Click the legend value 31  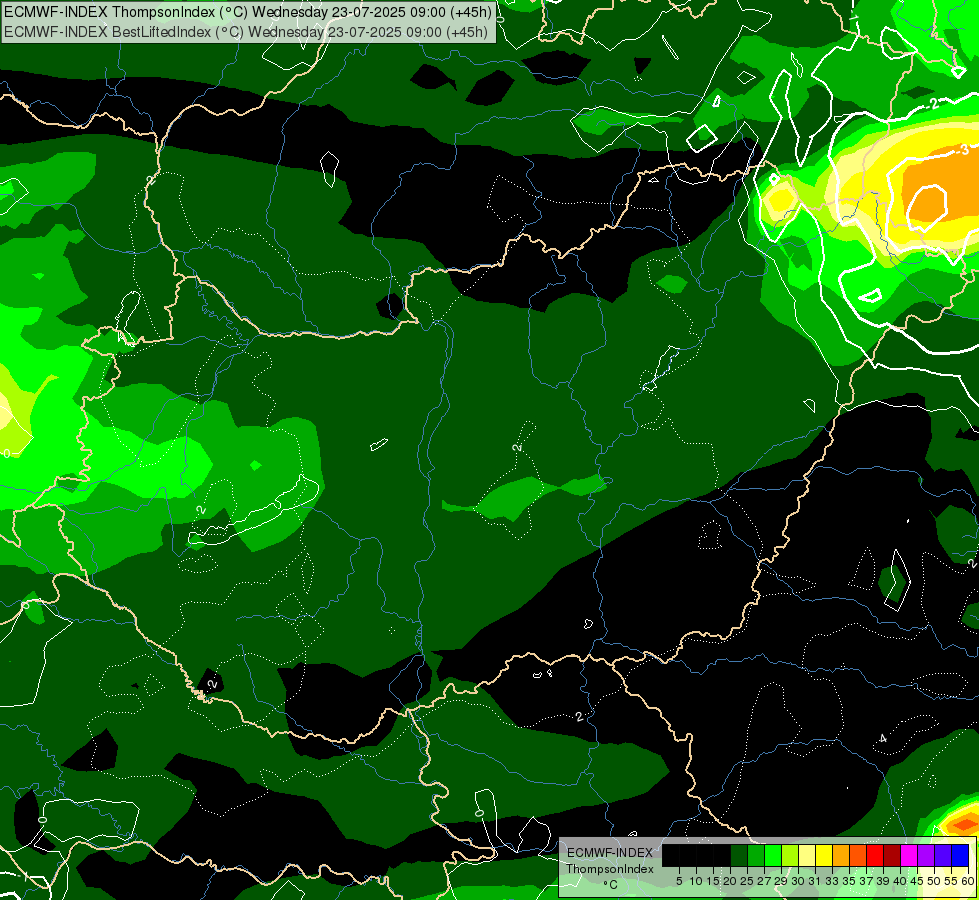coord(815,881)
